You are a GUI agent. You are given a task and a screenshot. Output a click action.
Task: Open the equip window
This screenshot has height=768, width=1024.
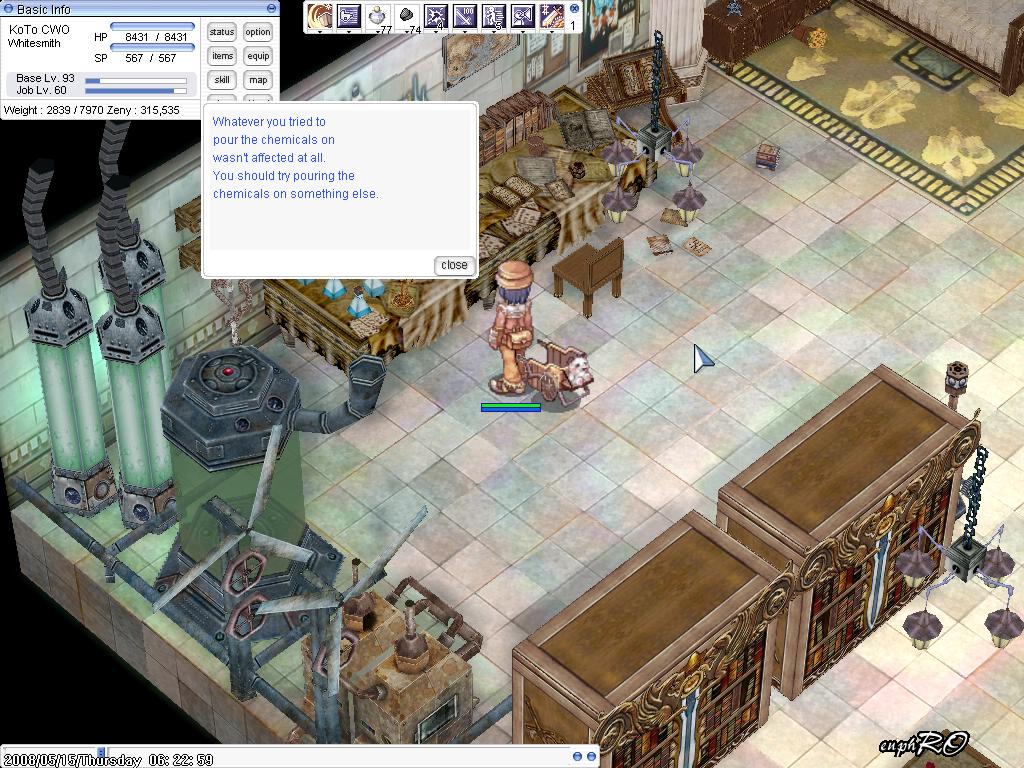[258, 56]
